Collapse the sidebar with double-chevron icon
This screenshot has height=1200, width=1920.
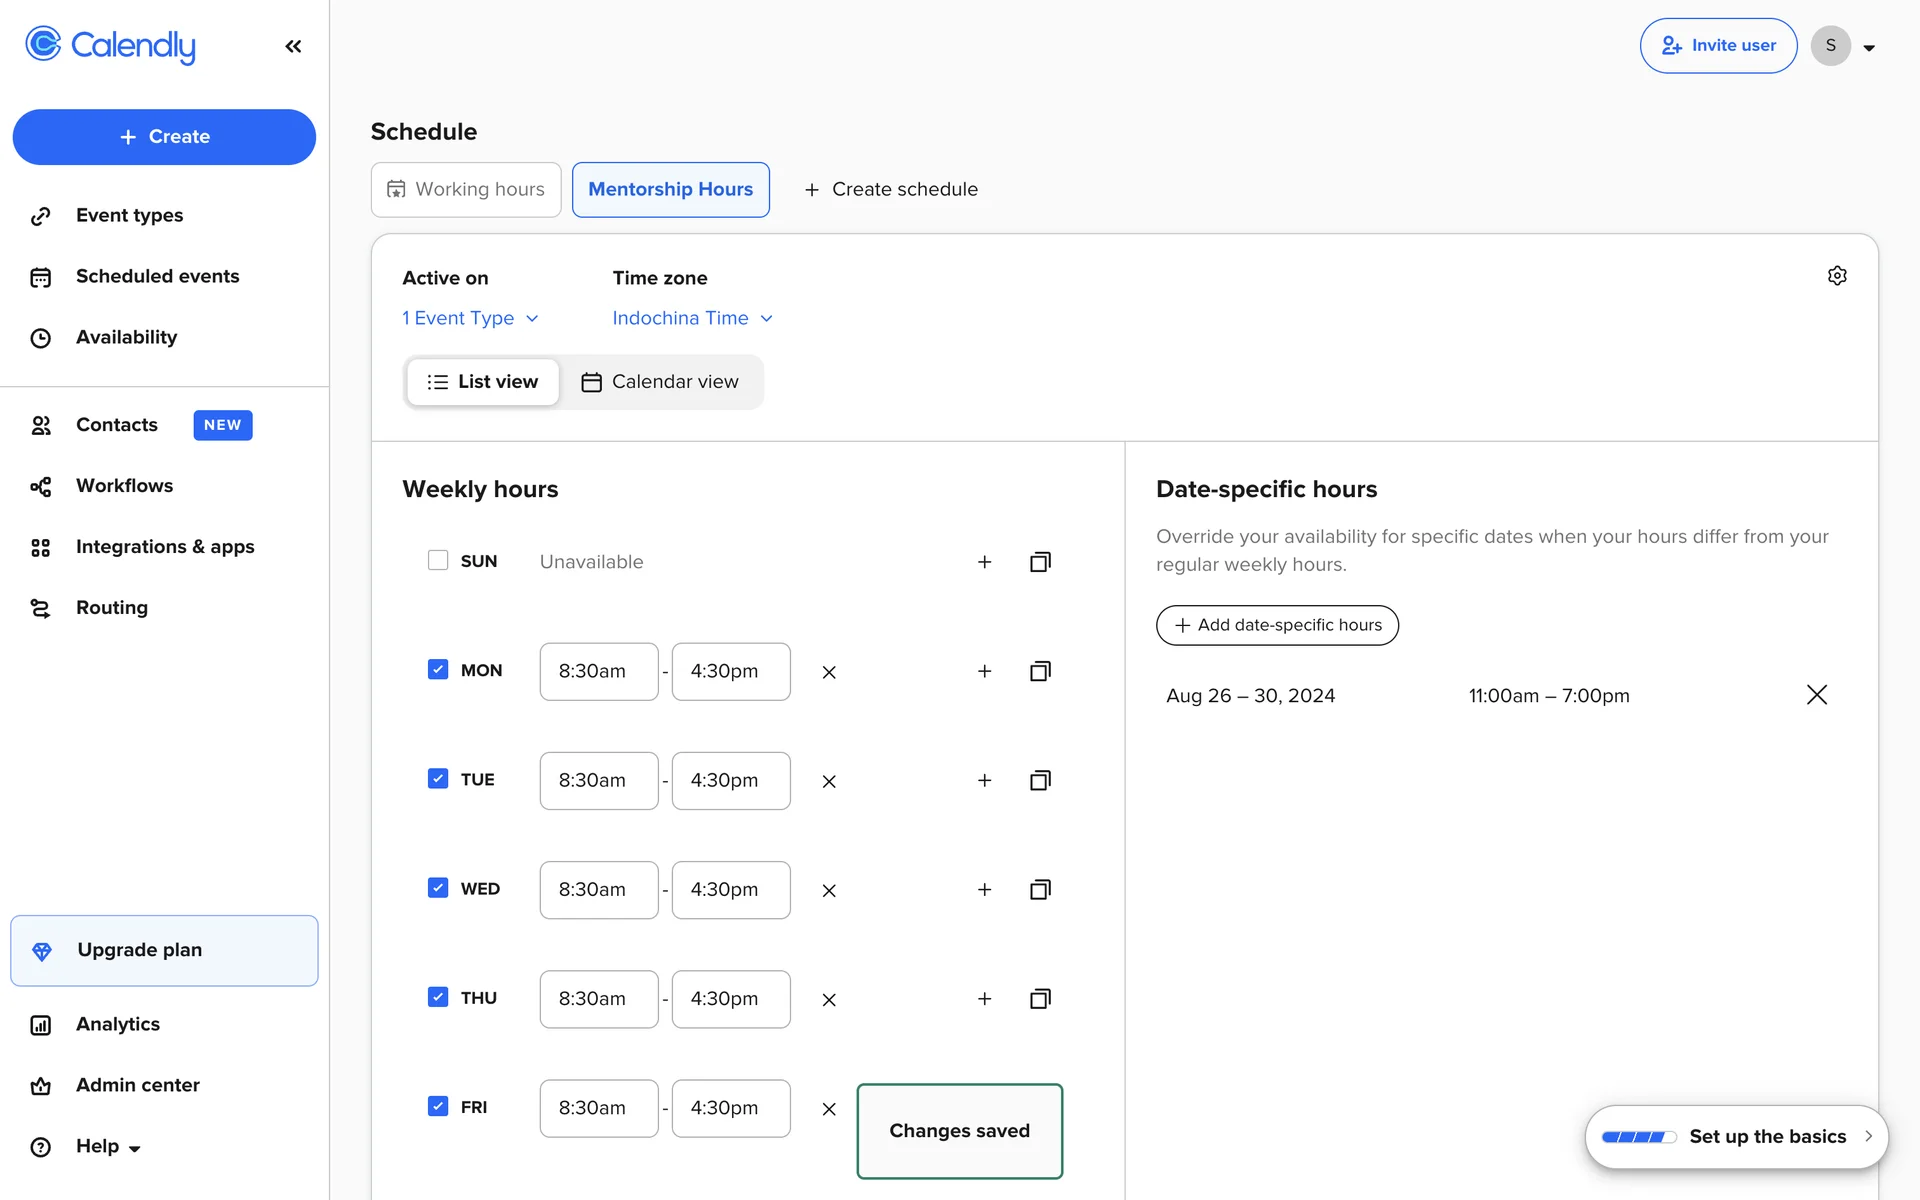click(293, 46)
